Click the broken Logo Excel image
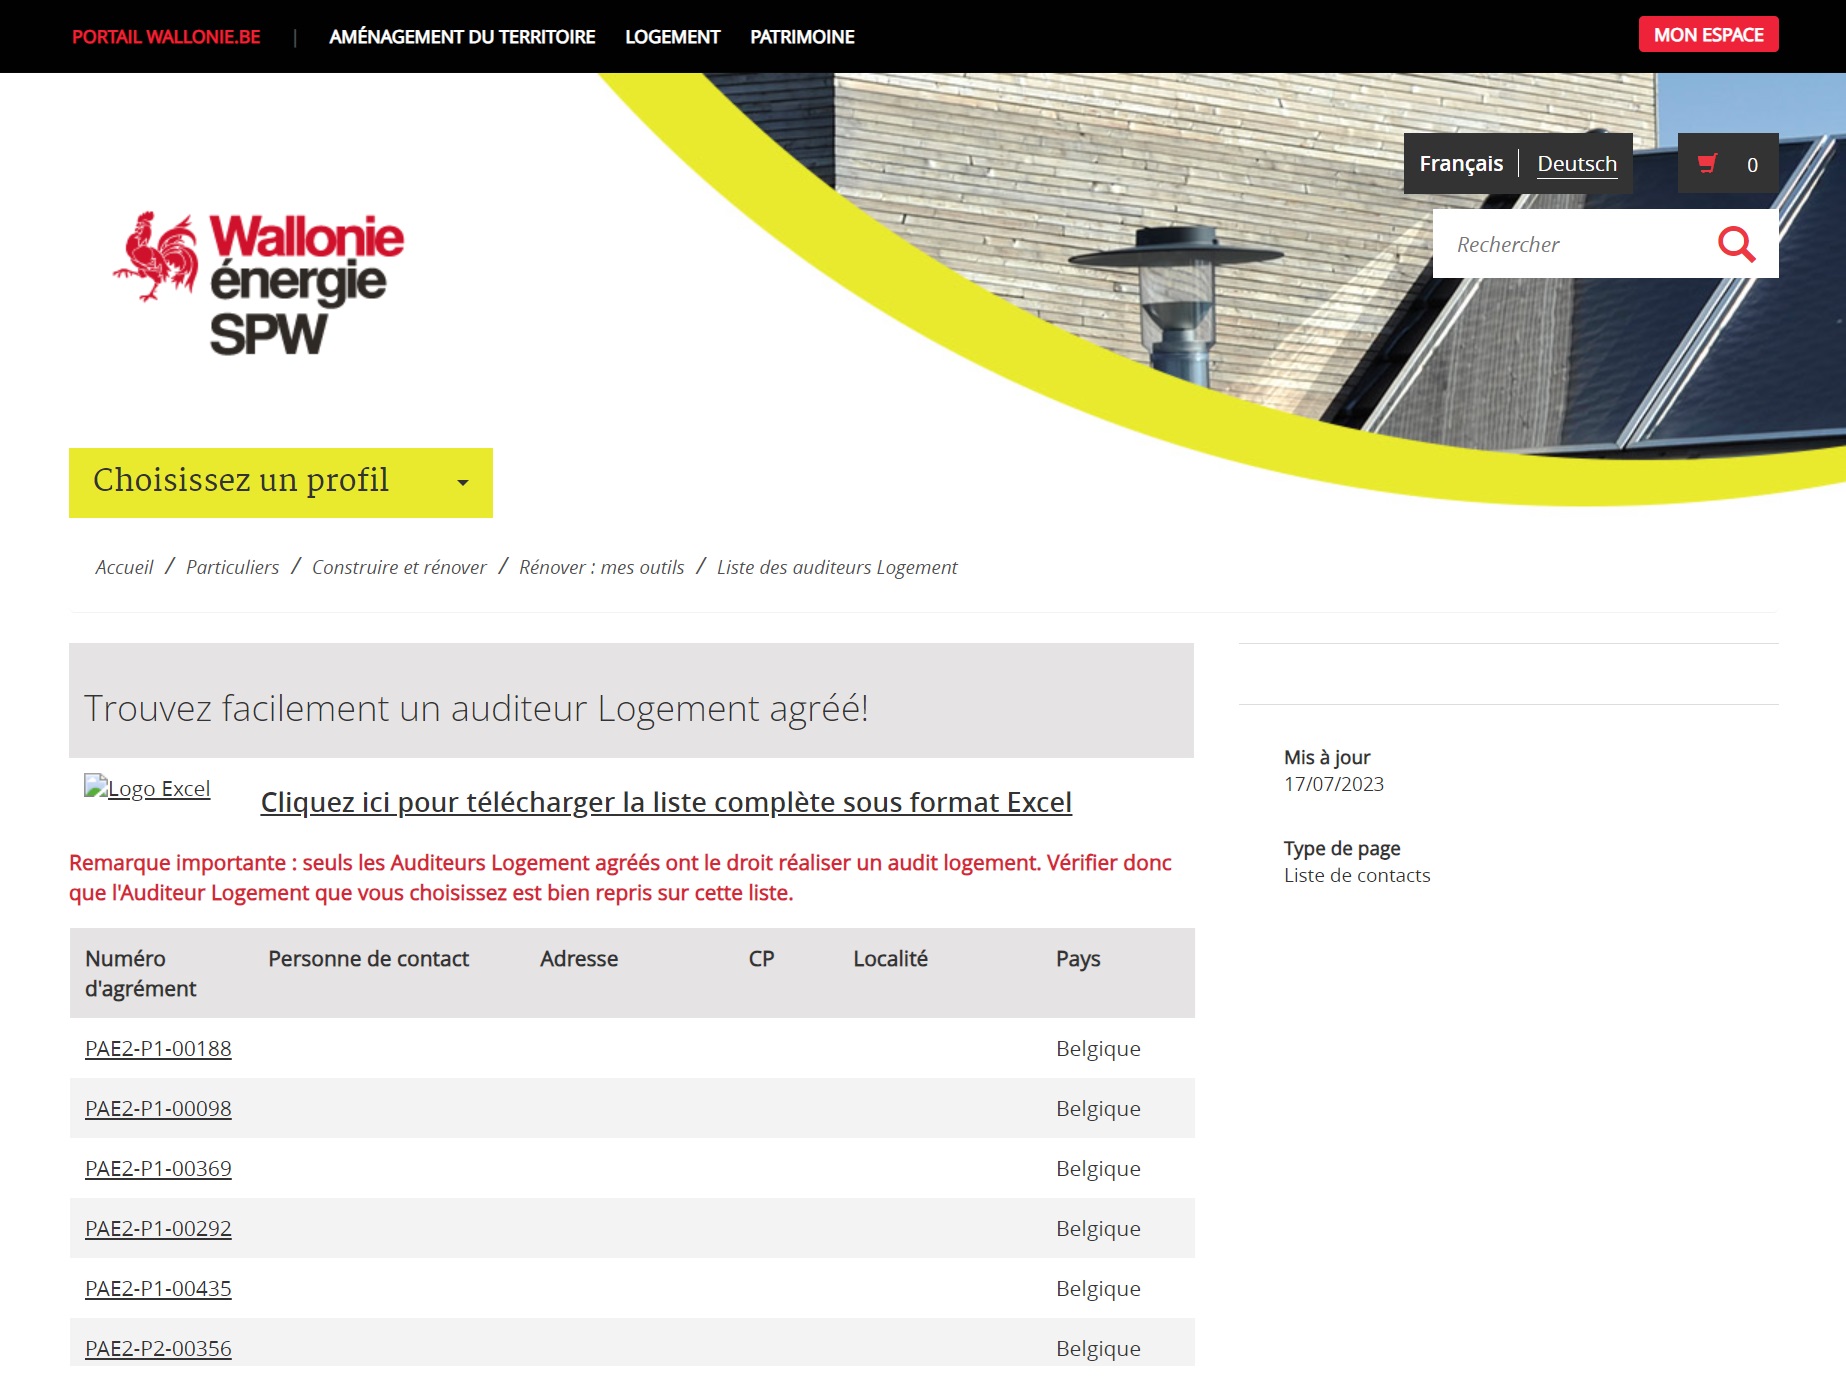 coord(147,788)
